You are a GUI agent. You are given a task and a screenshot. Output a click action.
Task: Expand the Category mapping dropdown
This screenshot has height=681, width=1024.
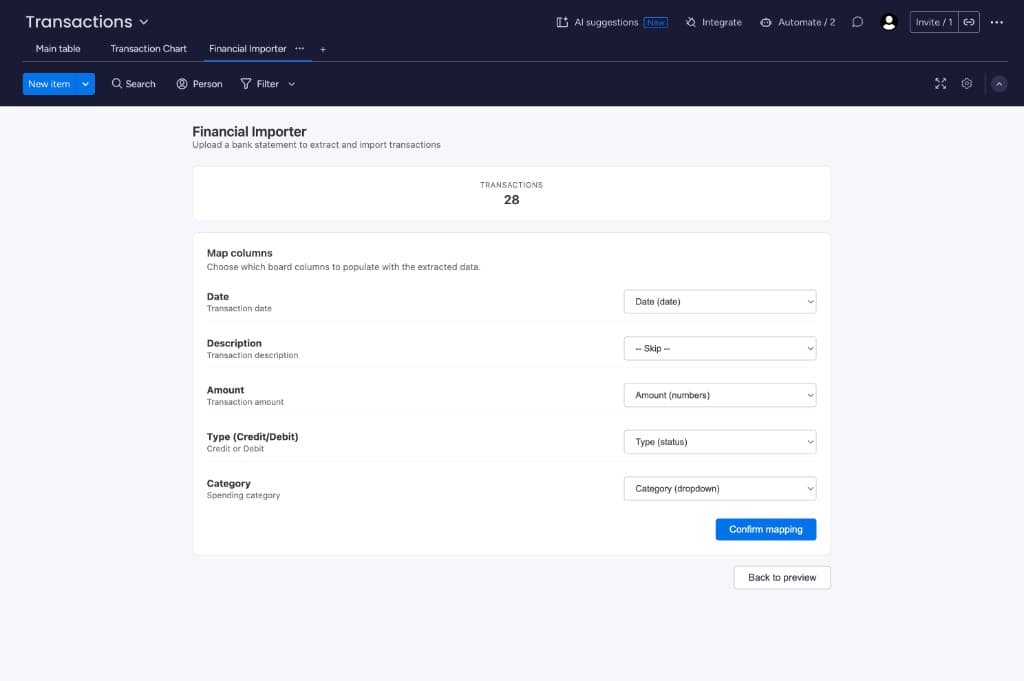coord(719,489)
